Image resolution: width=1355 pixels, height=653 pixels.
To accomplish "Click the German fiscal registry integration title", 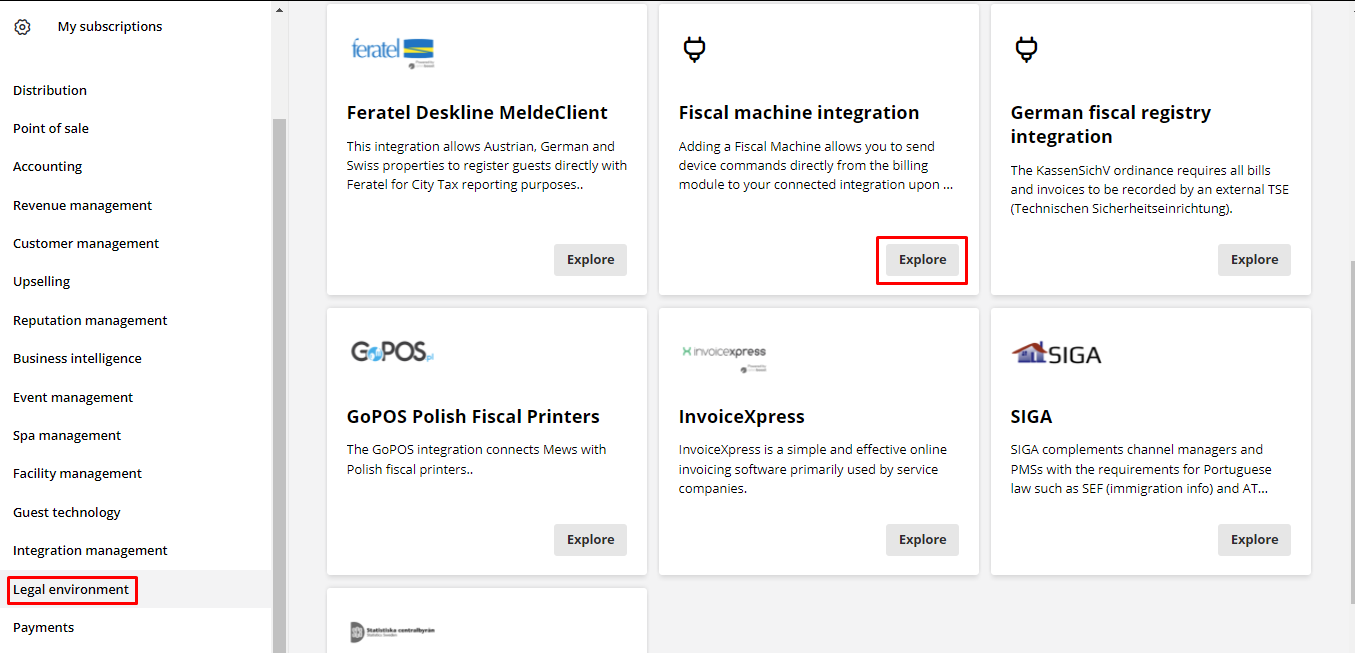I will 1111,125.
